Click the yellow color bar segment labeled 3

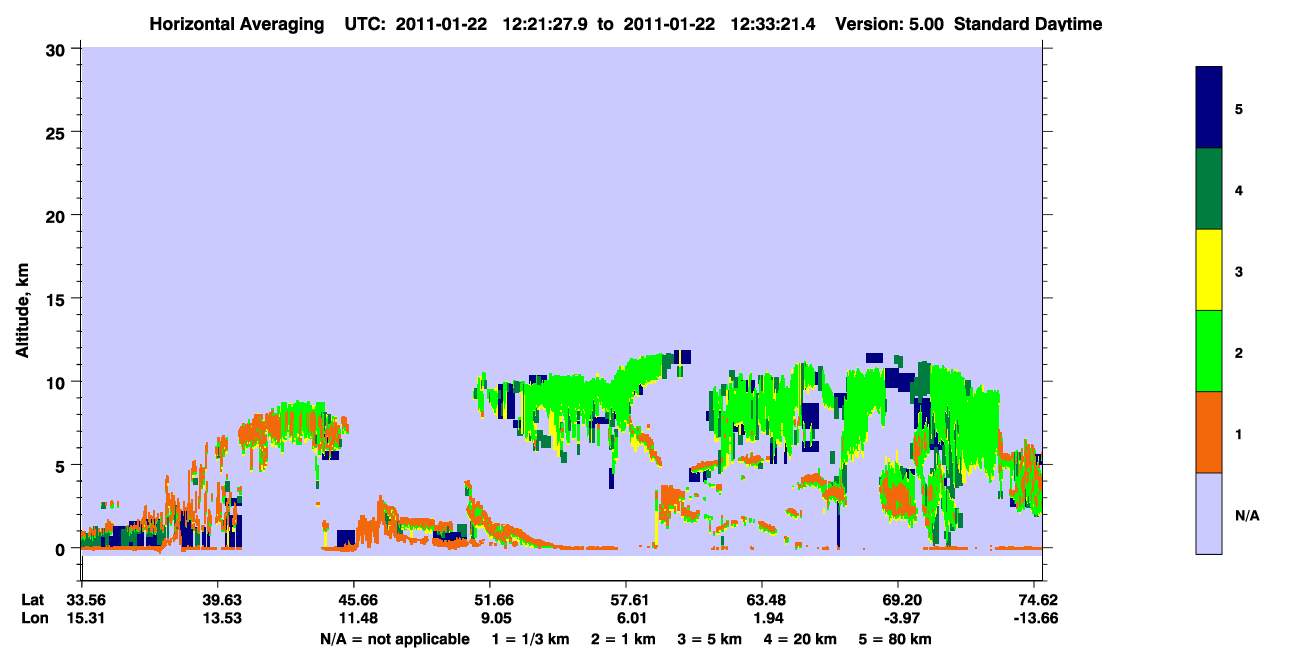[1209, 270]
